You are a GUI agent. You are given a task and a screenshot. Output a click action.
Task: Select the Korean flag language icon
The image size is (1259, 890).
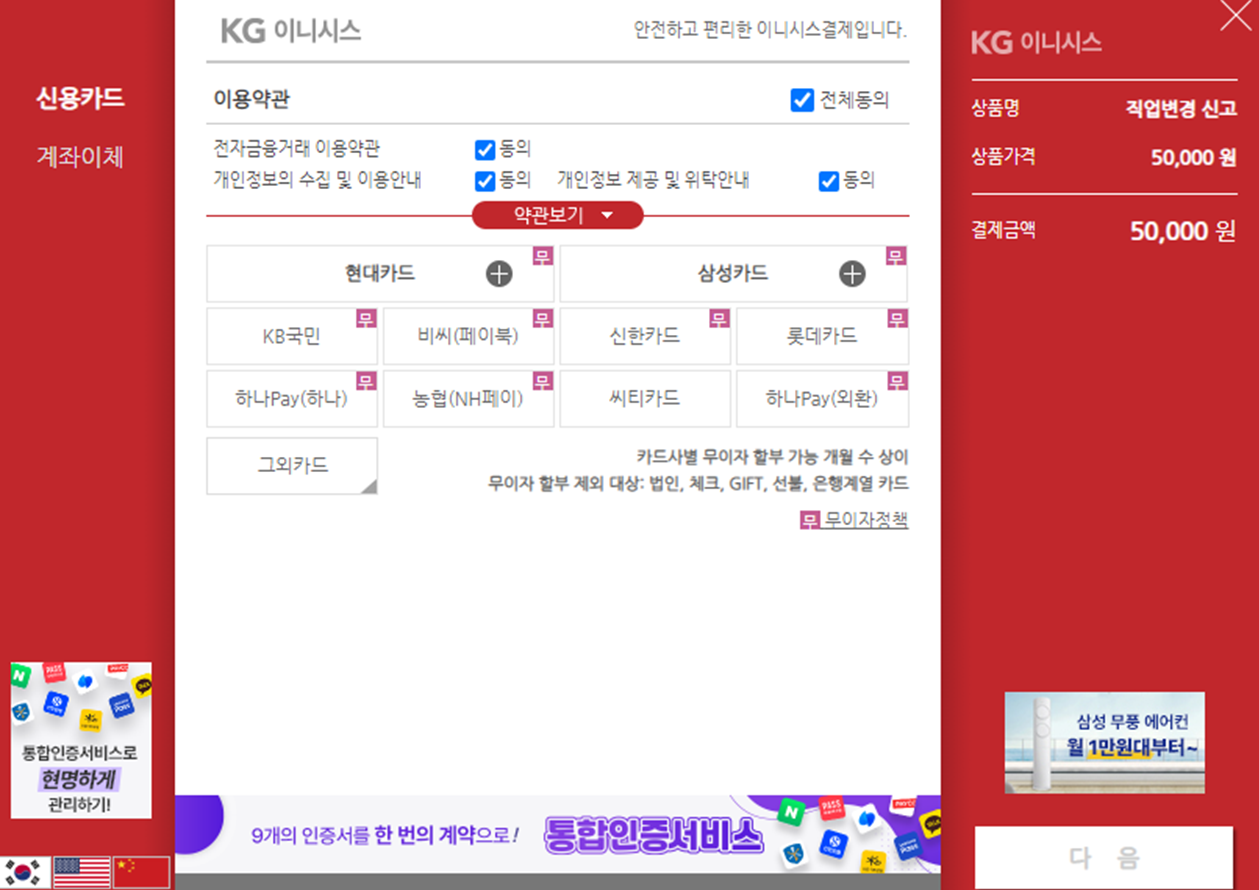tap(25, 872)
